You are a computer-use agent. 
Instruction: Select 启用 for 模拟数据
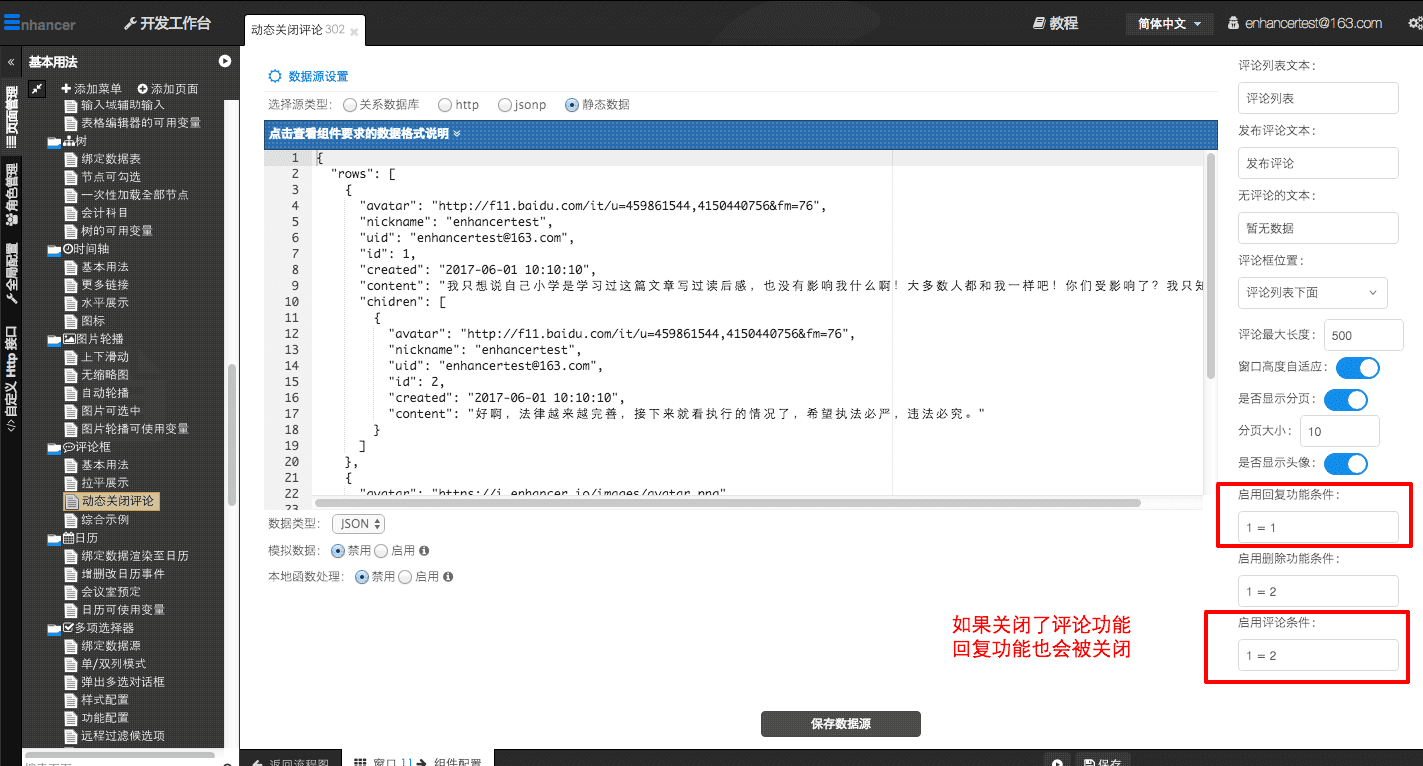[381, 551]
